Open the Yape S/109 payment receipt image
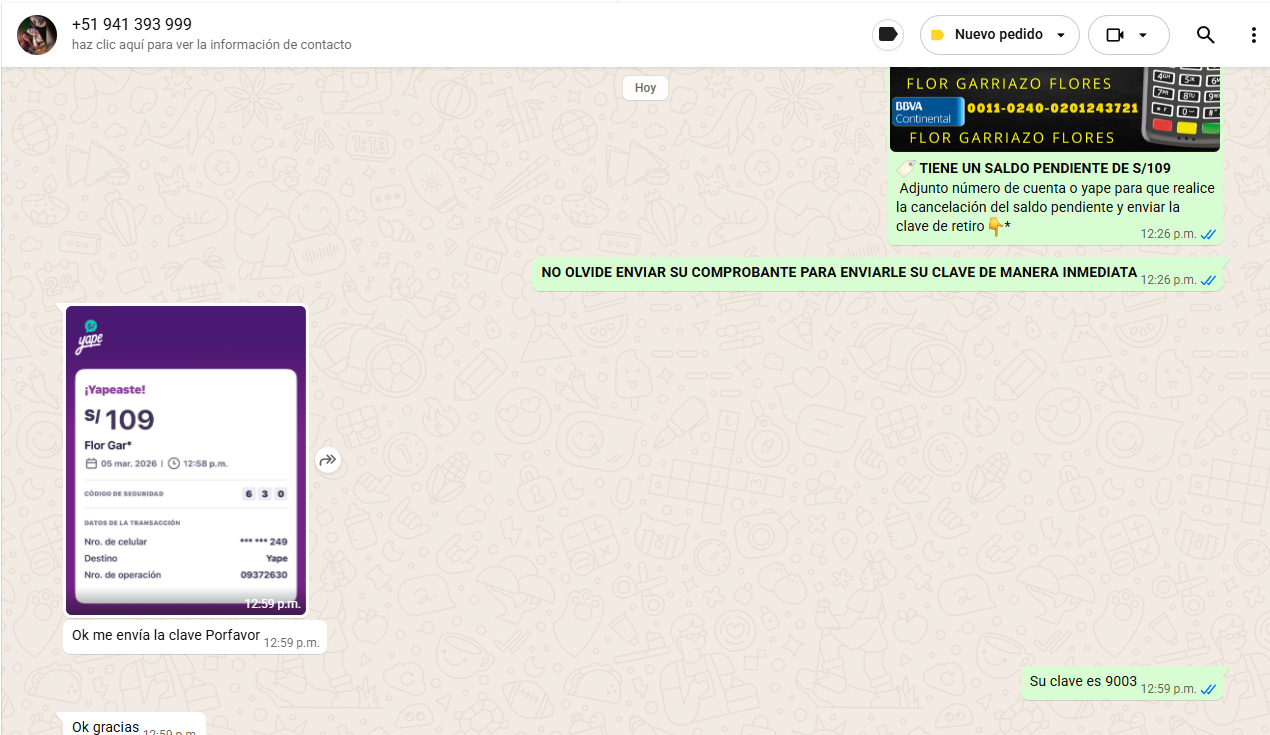 186,460
